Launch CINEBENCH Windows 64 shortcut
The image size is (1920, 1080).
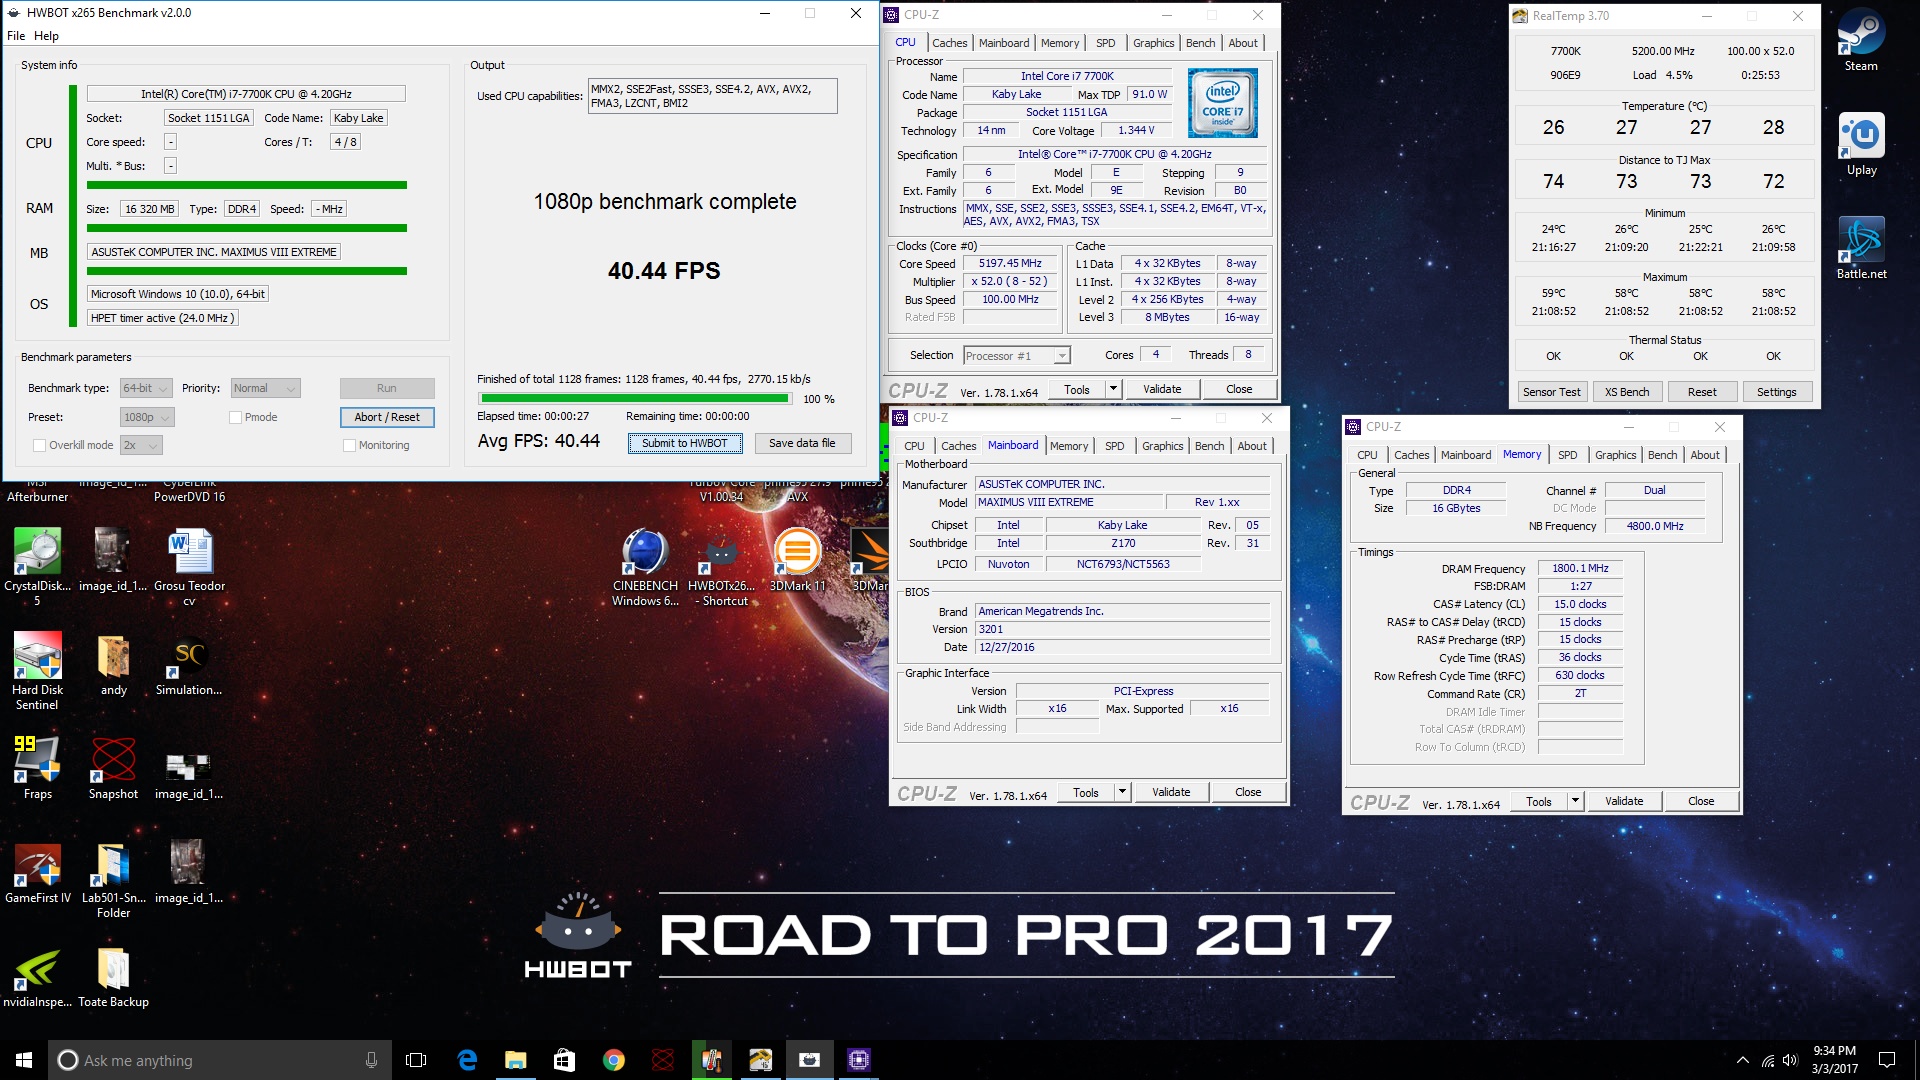point(645,566)
